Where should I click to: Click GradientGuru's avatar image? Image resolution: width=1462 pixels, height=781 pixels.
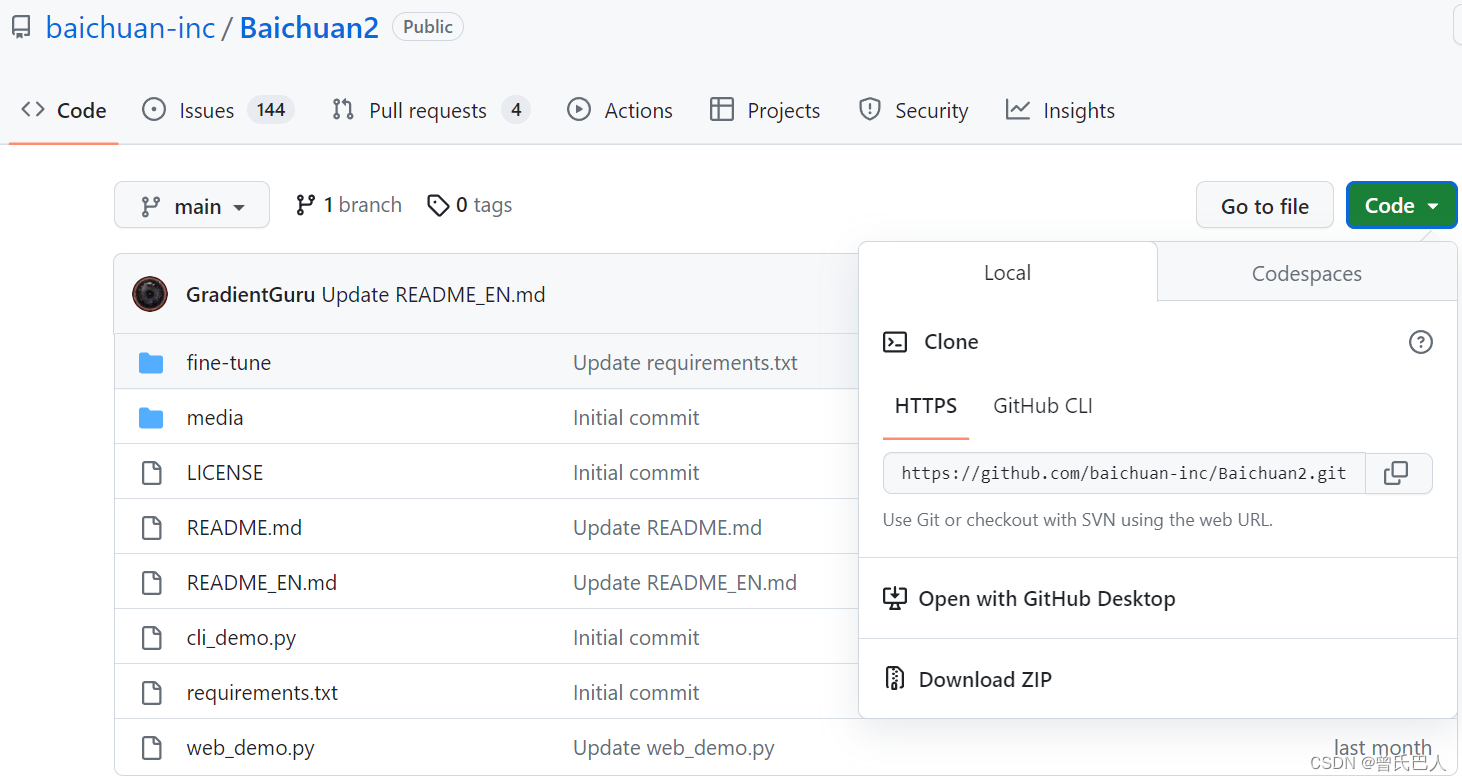[x=150, y=294]
